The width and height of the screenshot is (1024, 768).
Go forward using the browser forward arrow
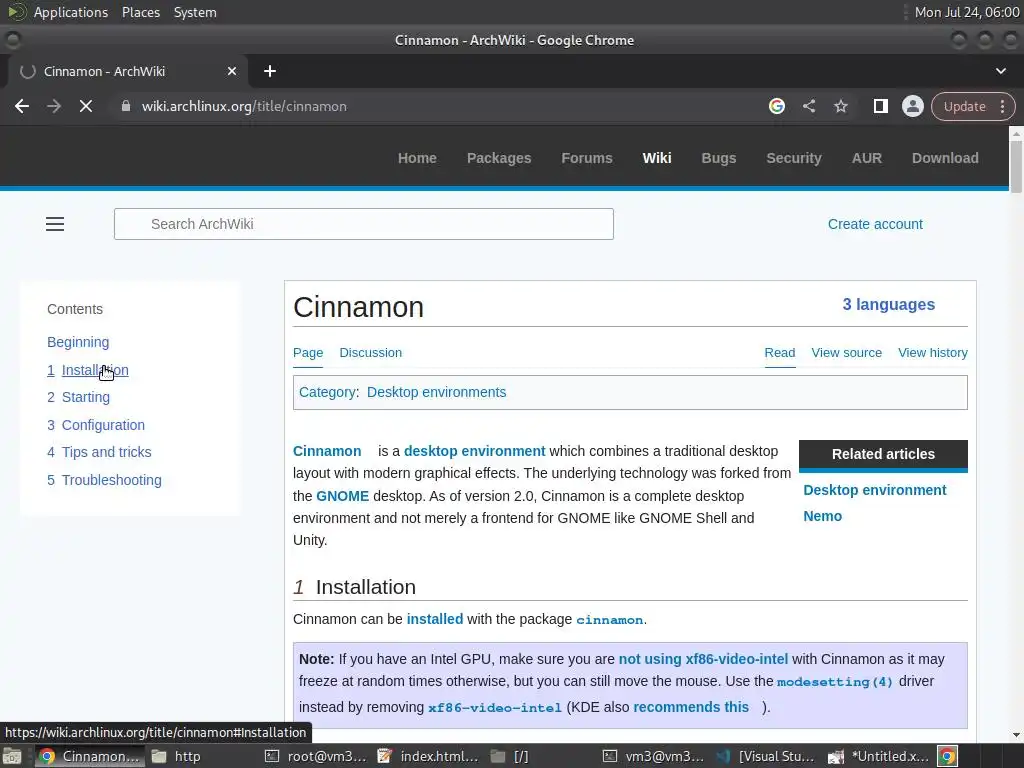[x=54, y=106]
